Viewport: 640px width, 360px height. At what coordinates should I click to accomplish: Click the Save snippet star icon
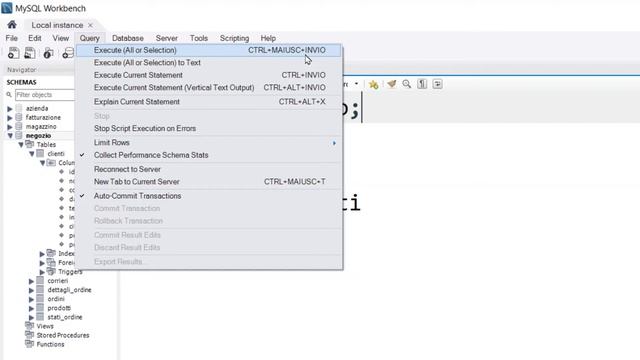pyautogui.click(x=373, y=84)
